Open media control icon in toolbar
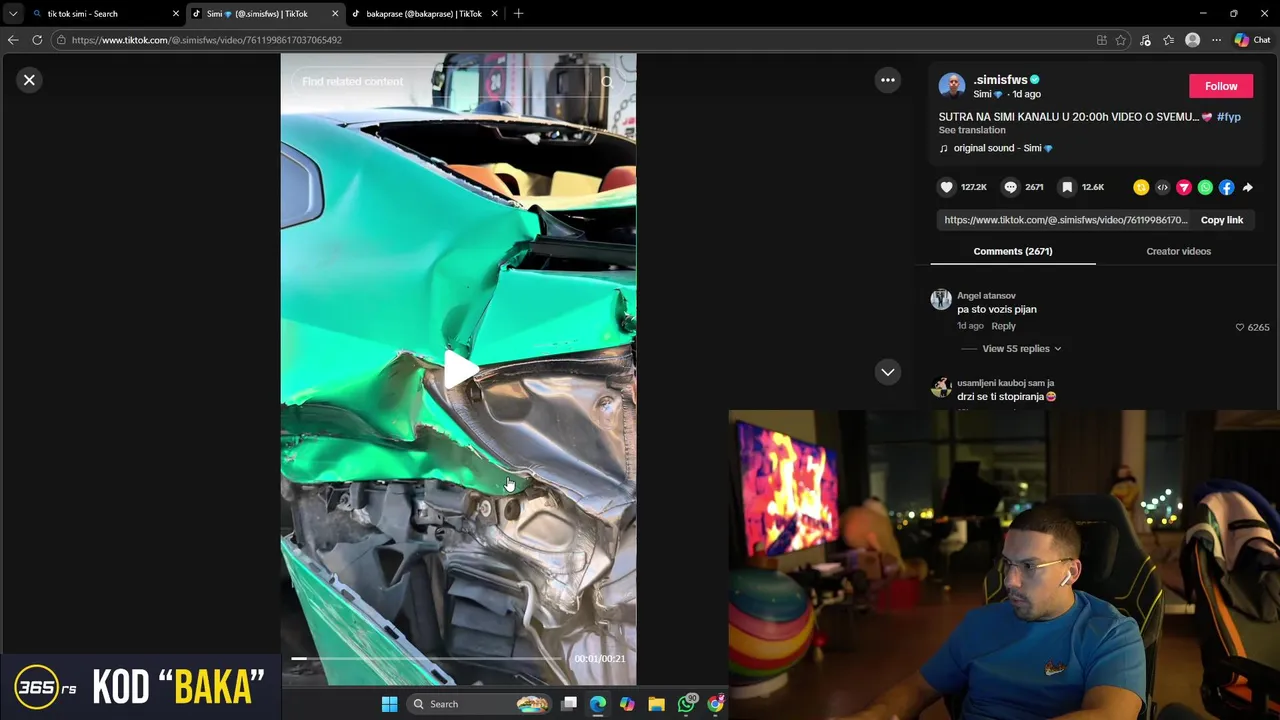 tap(1145, 40)
